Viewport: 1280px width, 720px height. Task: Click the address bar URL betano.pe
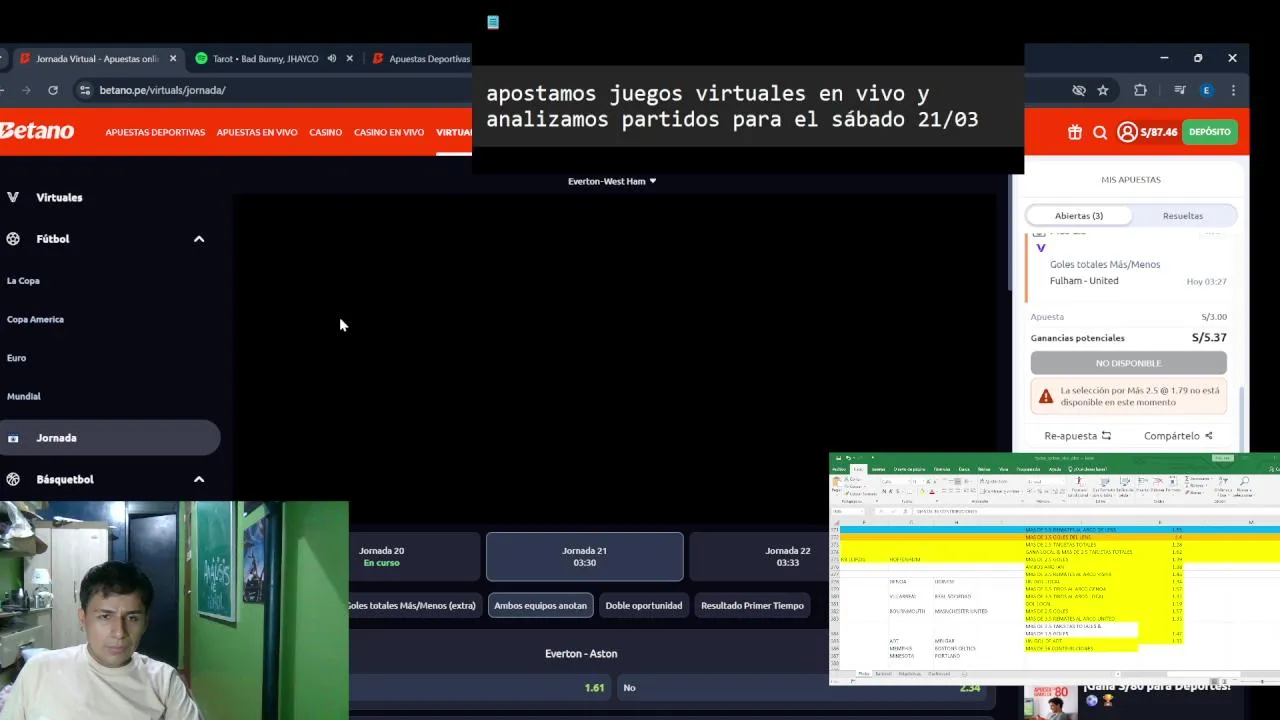point(162,90)
